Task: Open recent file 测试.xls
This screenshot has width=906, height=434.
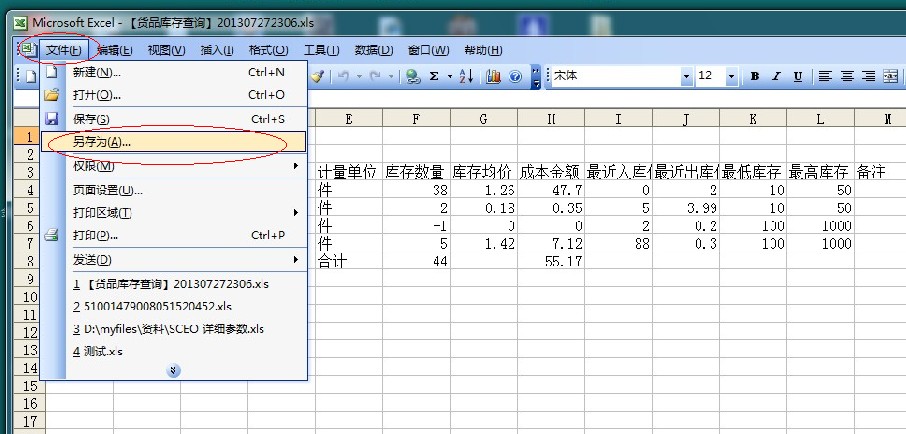Action: click(97, 351)
